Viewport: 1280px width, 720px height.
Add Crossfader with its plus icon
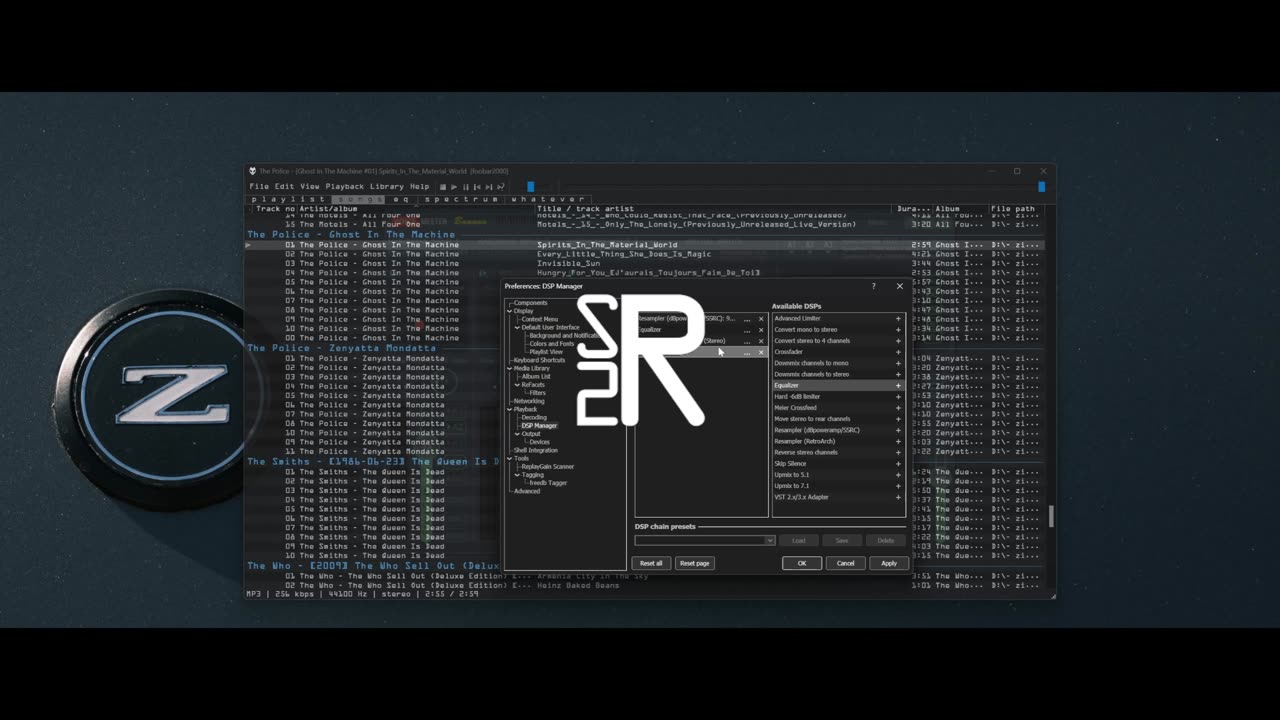pyautogui.click(x=898, y=352)
